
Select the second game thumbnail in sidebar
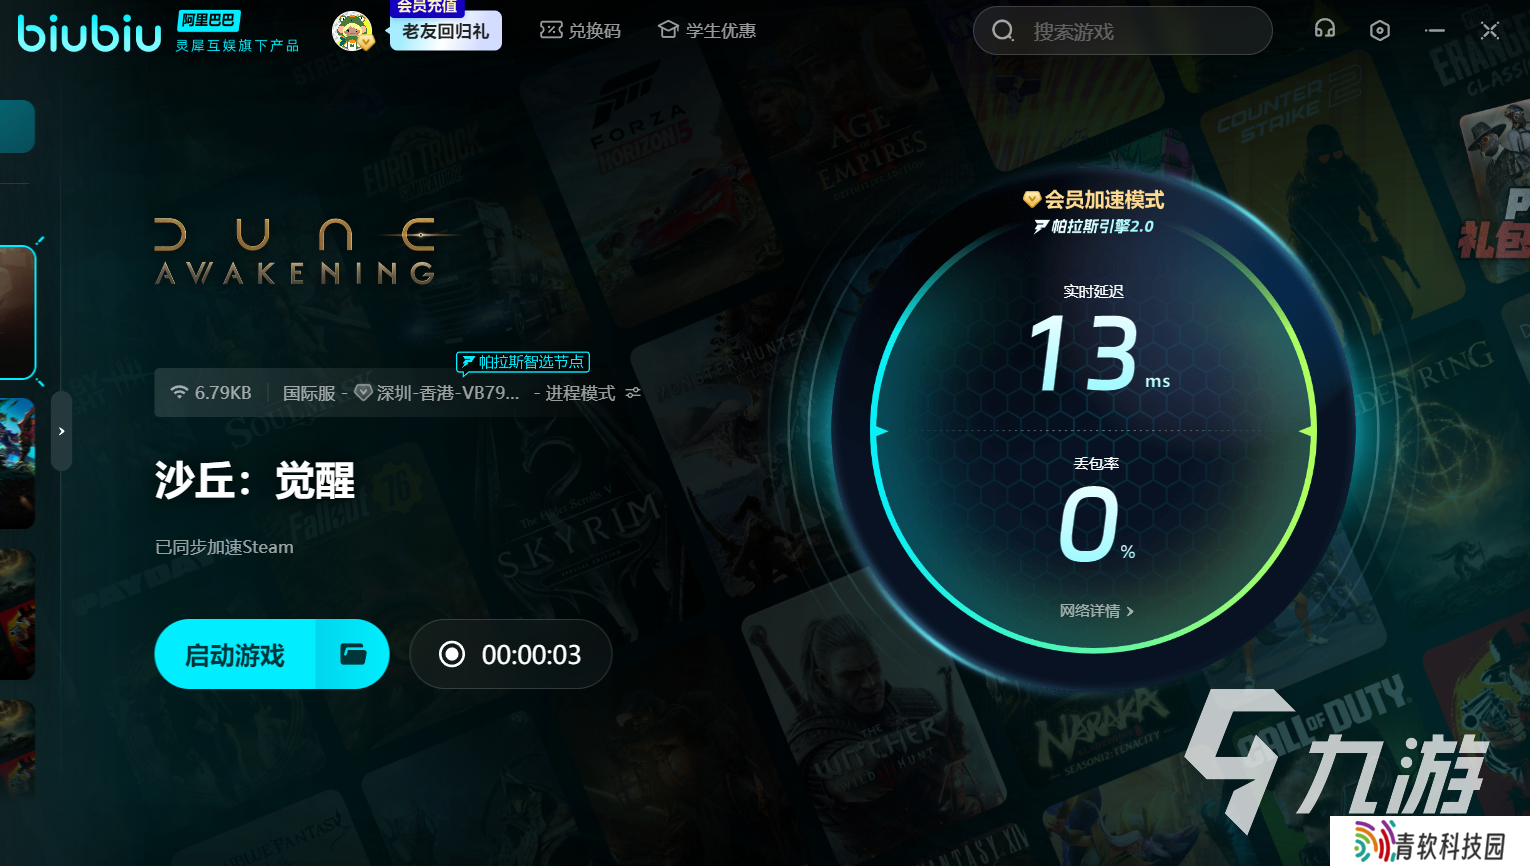[x=17, y=464]
